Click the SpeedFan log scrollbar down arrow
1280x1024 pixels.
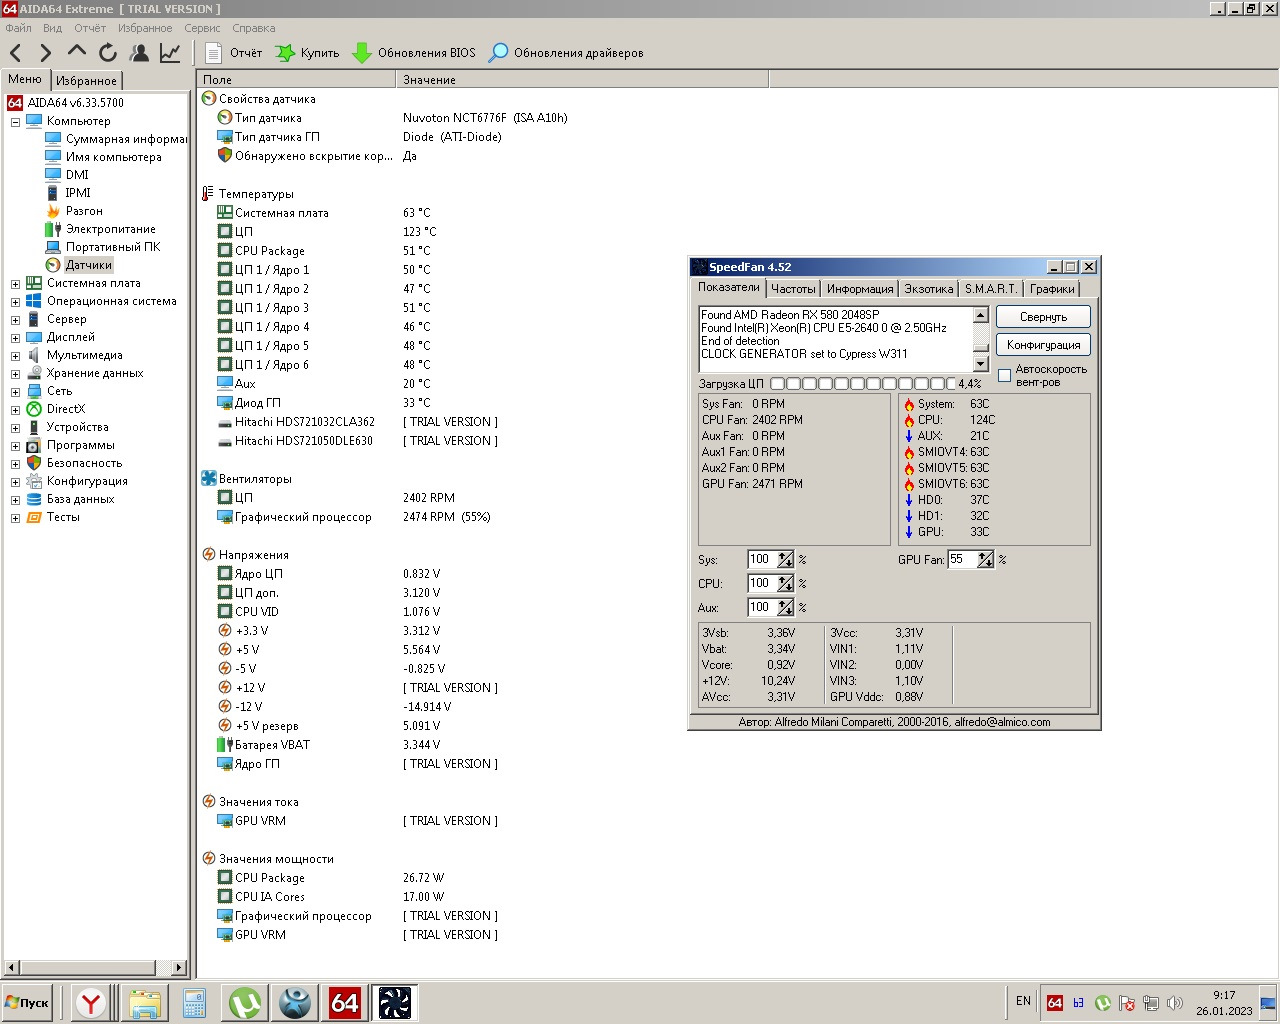(x=981, y=365)
